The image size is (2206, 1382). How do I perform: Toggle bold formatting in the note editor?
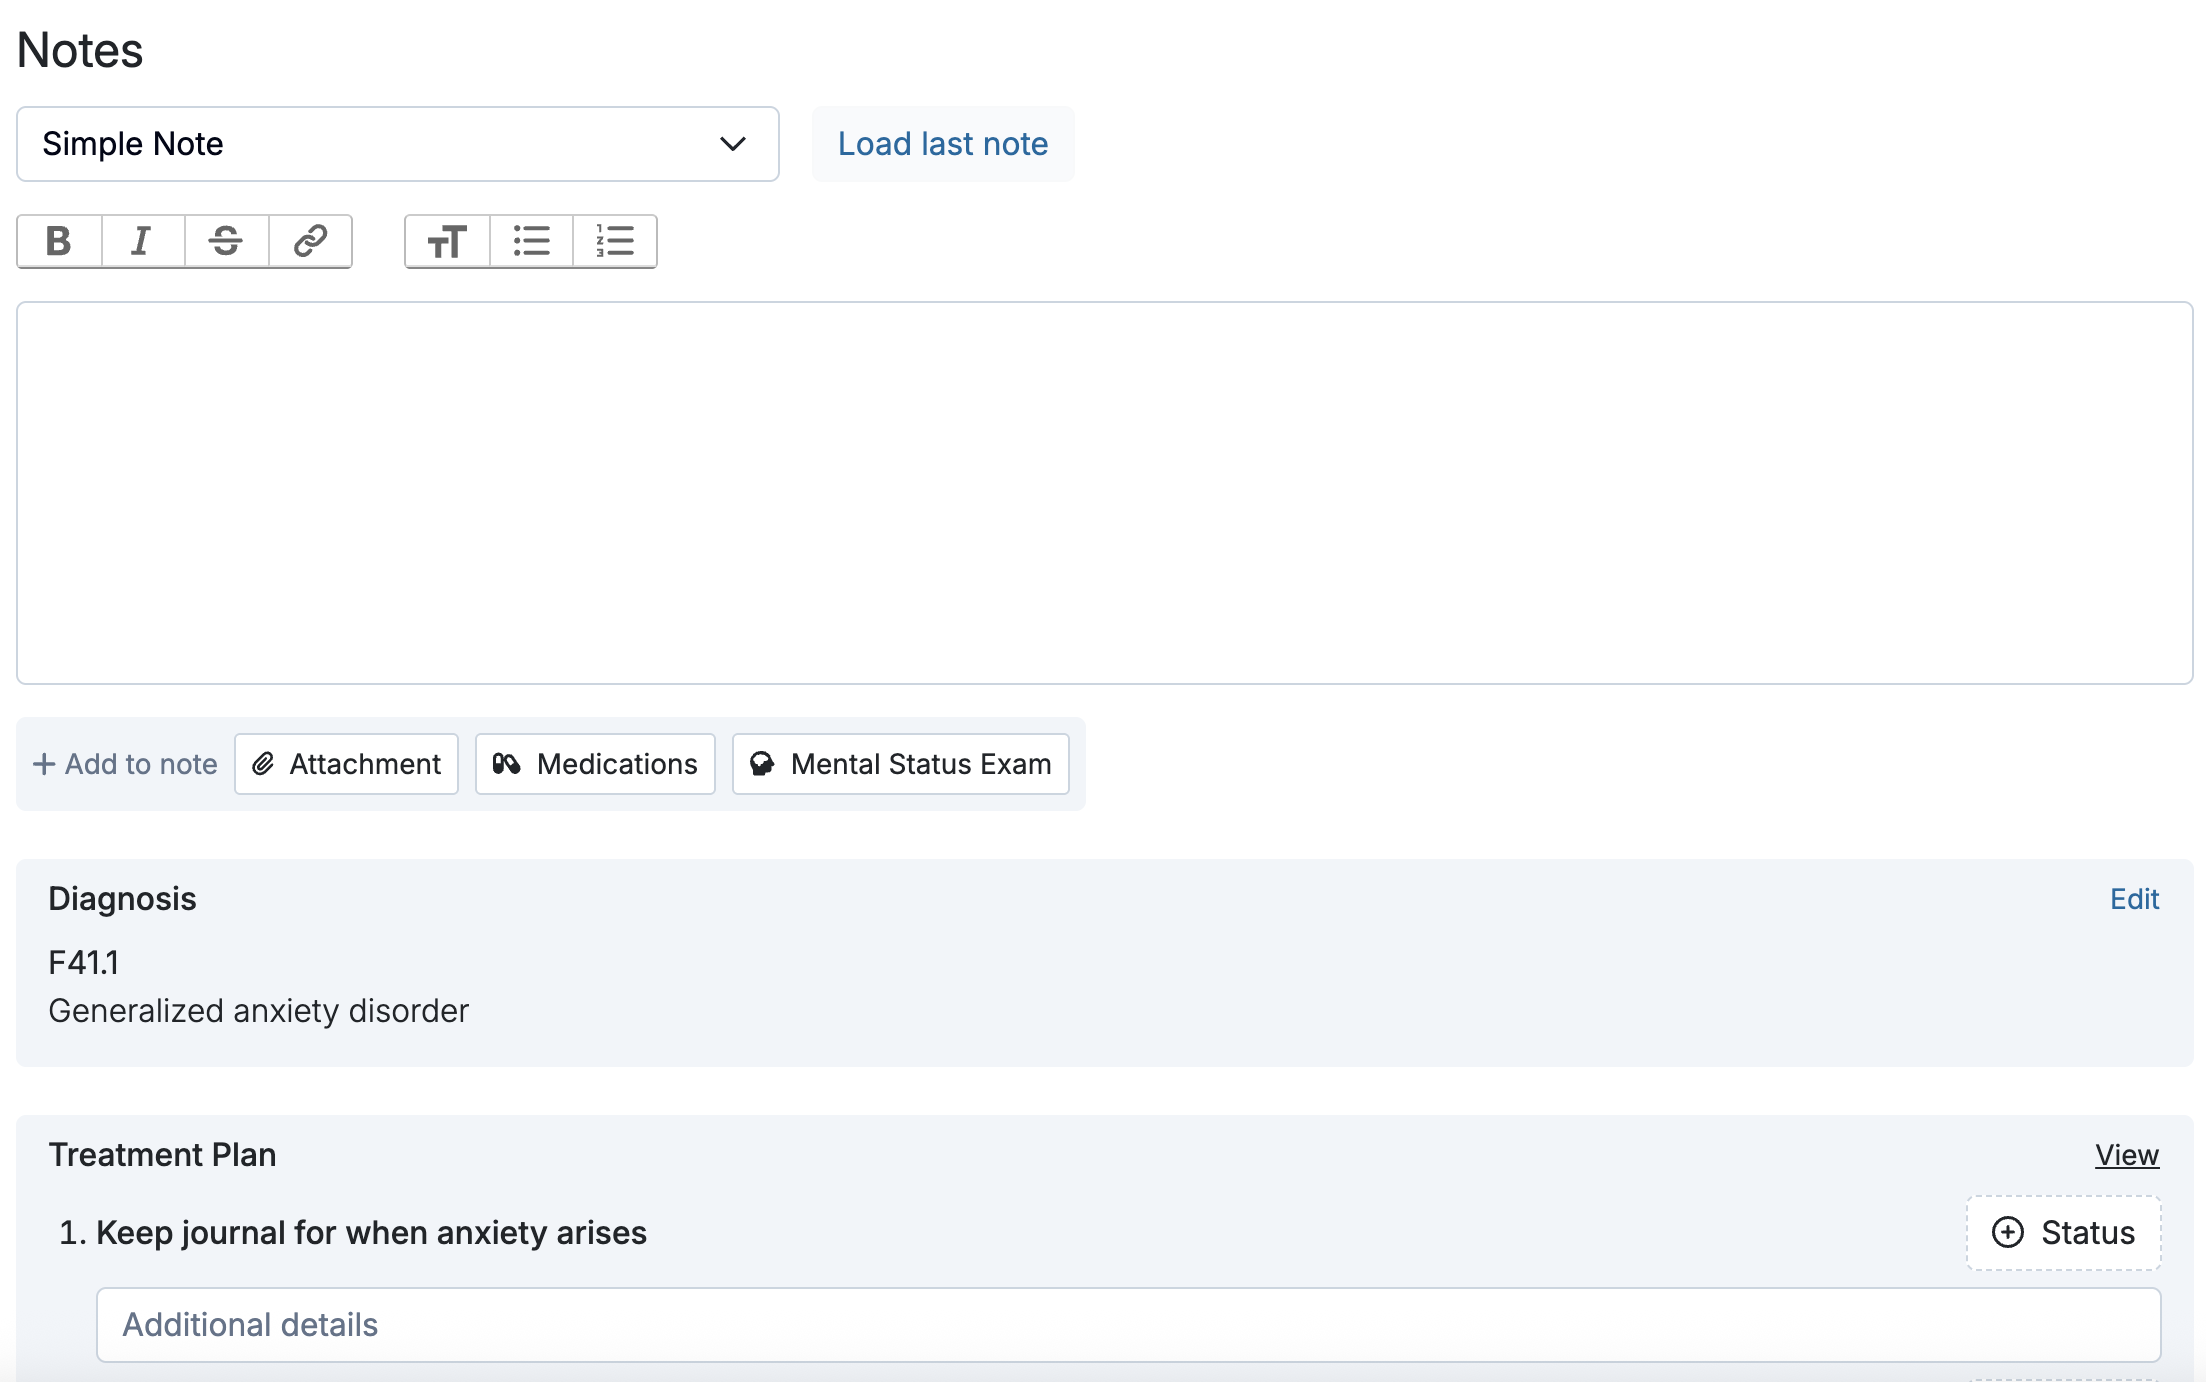click(59, 241)
